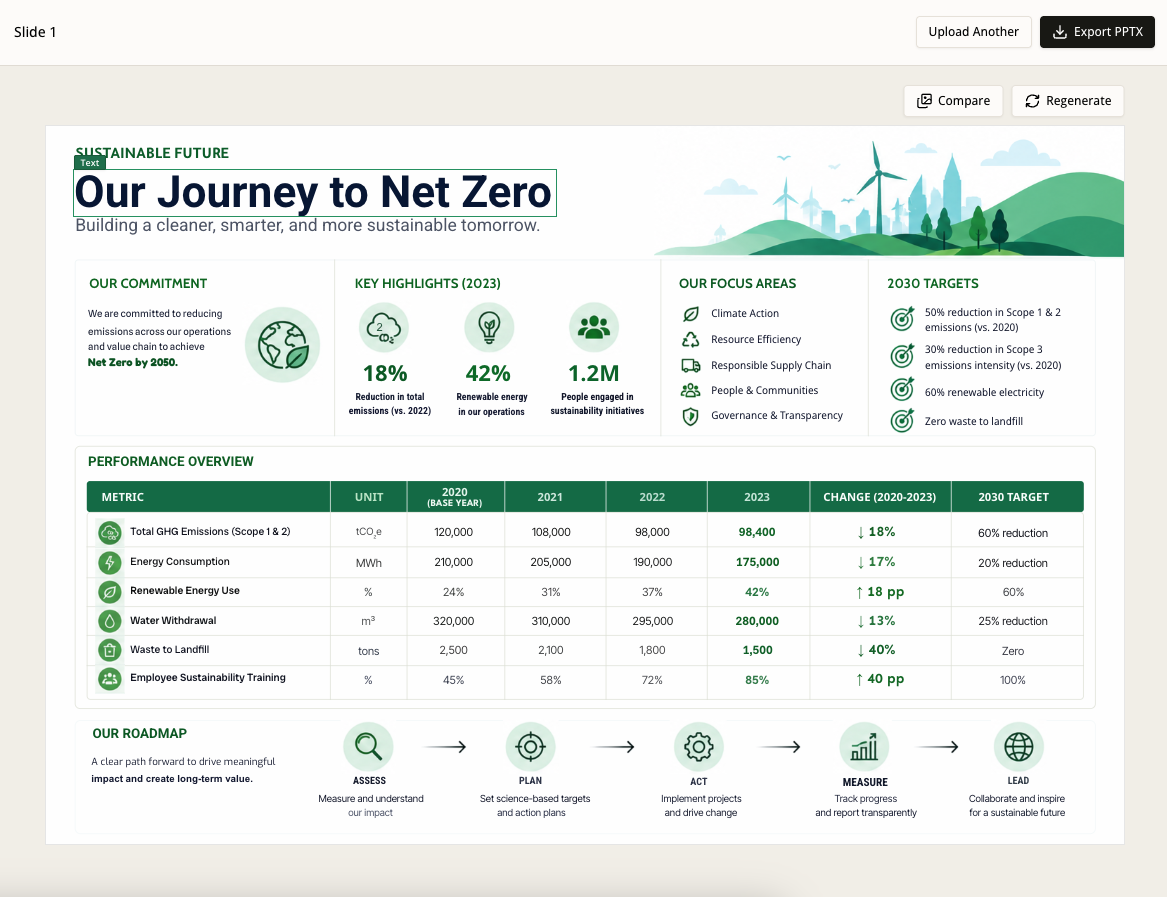Click 'Net Zero by 2050.' bold text
Viewport: 1167px width, 897px height.
(x=132, y=363)
